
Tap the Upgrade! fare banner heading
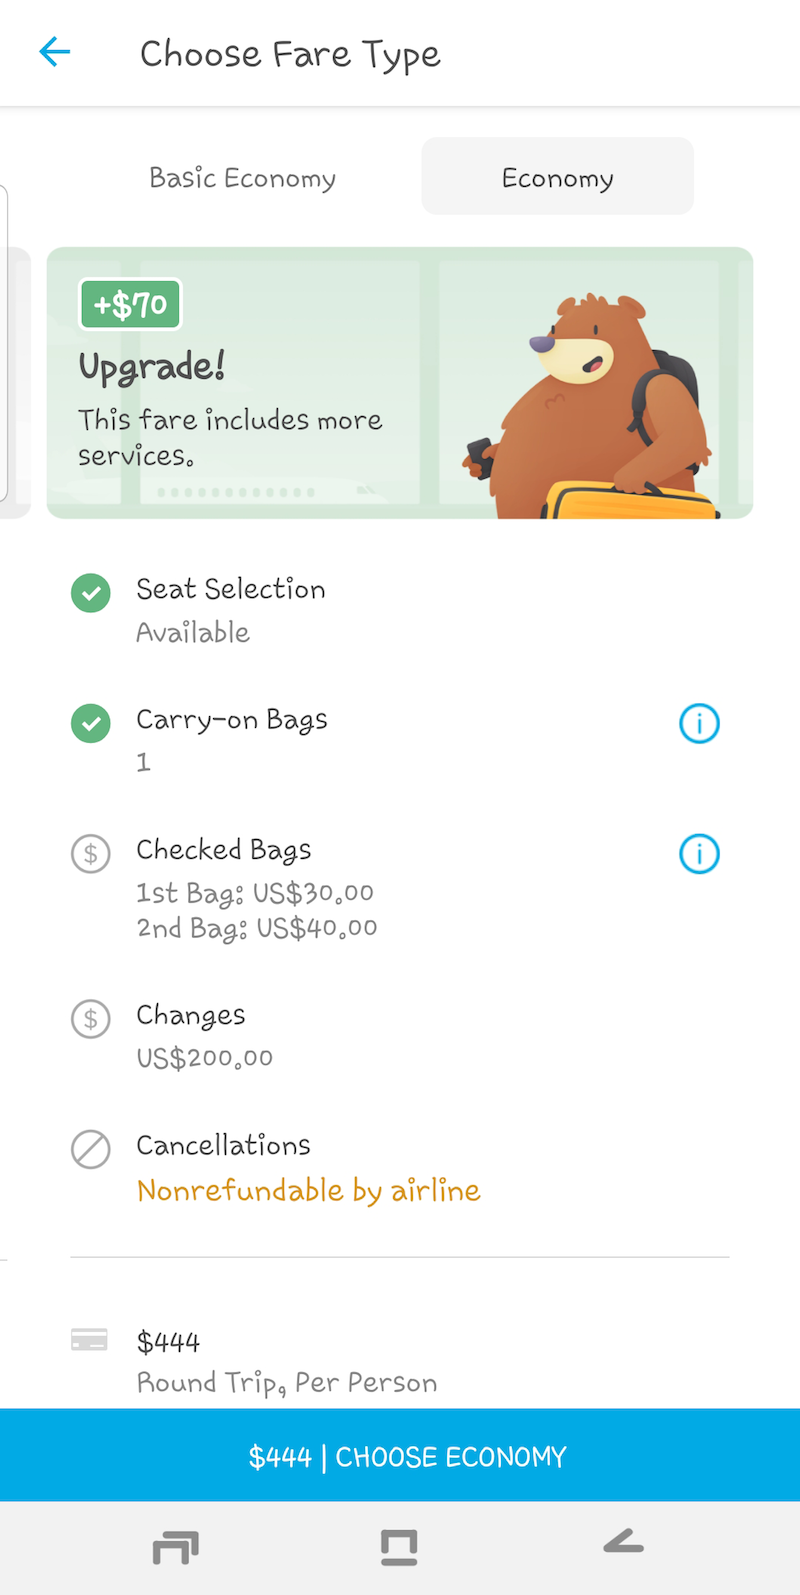[x=152, y=367]
